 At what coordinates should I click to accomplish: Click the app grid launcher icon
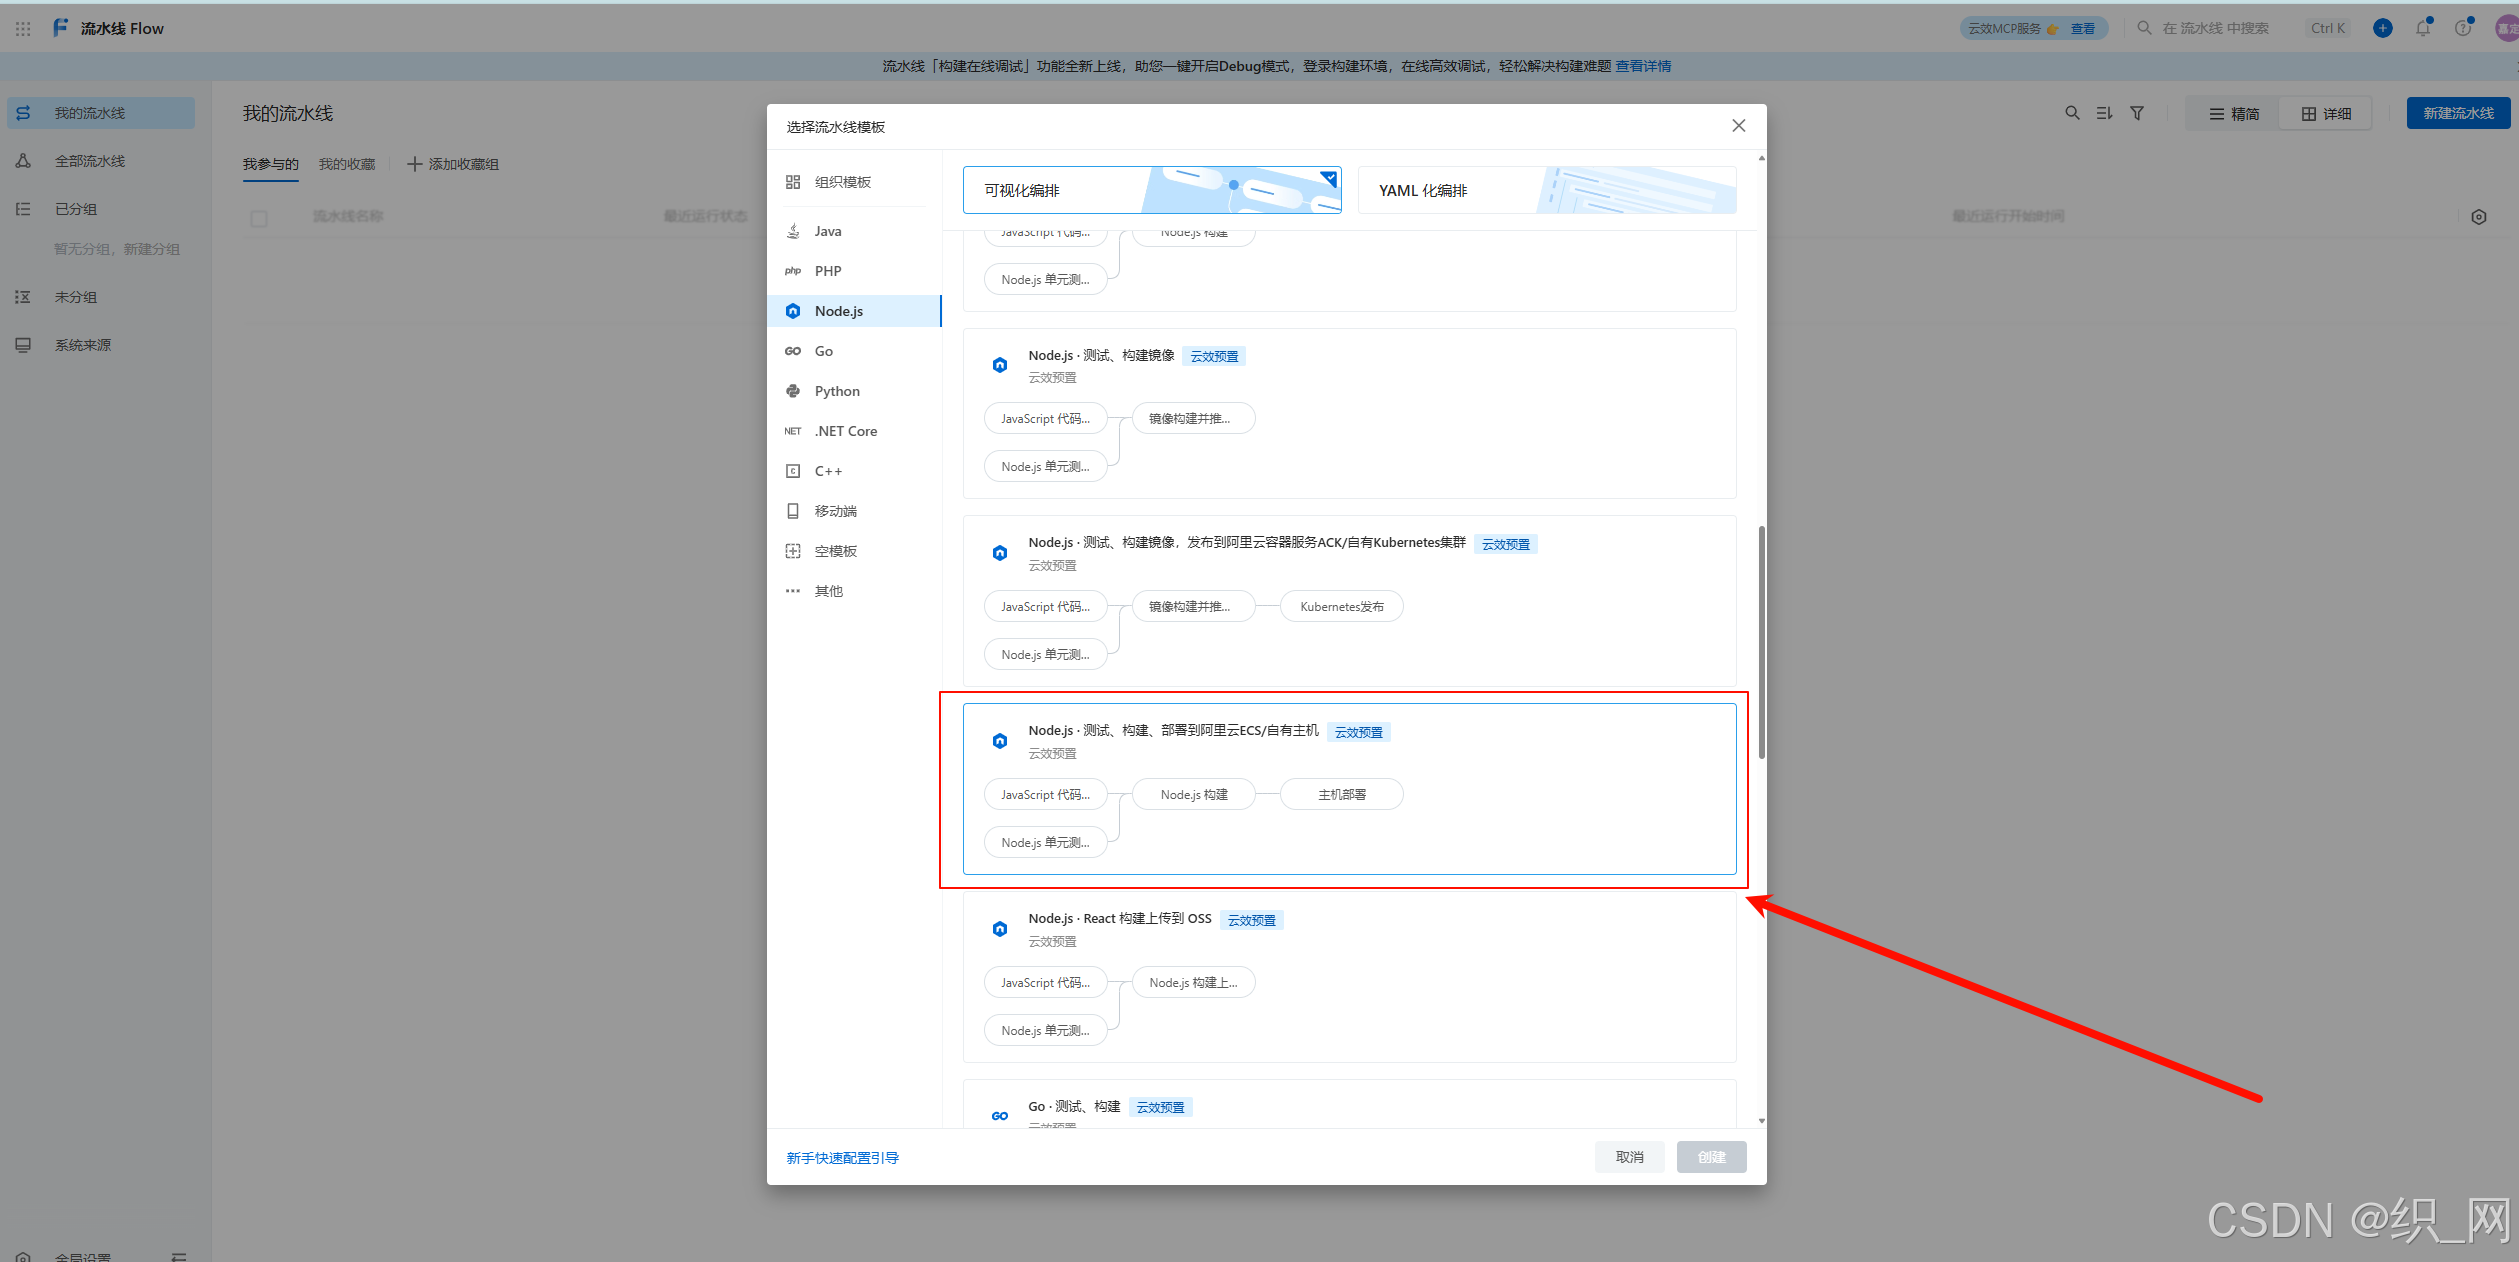(x=23, y=29)
